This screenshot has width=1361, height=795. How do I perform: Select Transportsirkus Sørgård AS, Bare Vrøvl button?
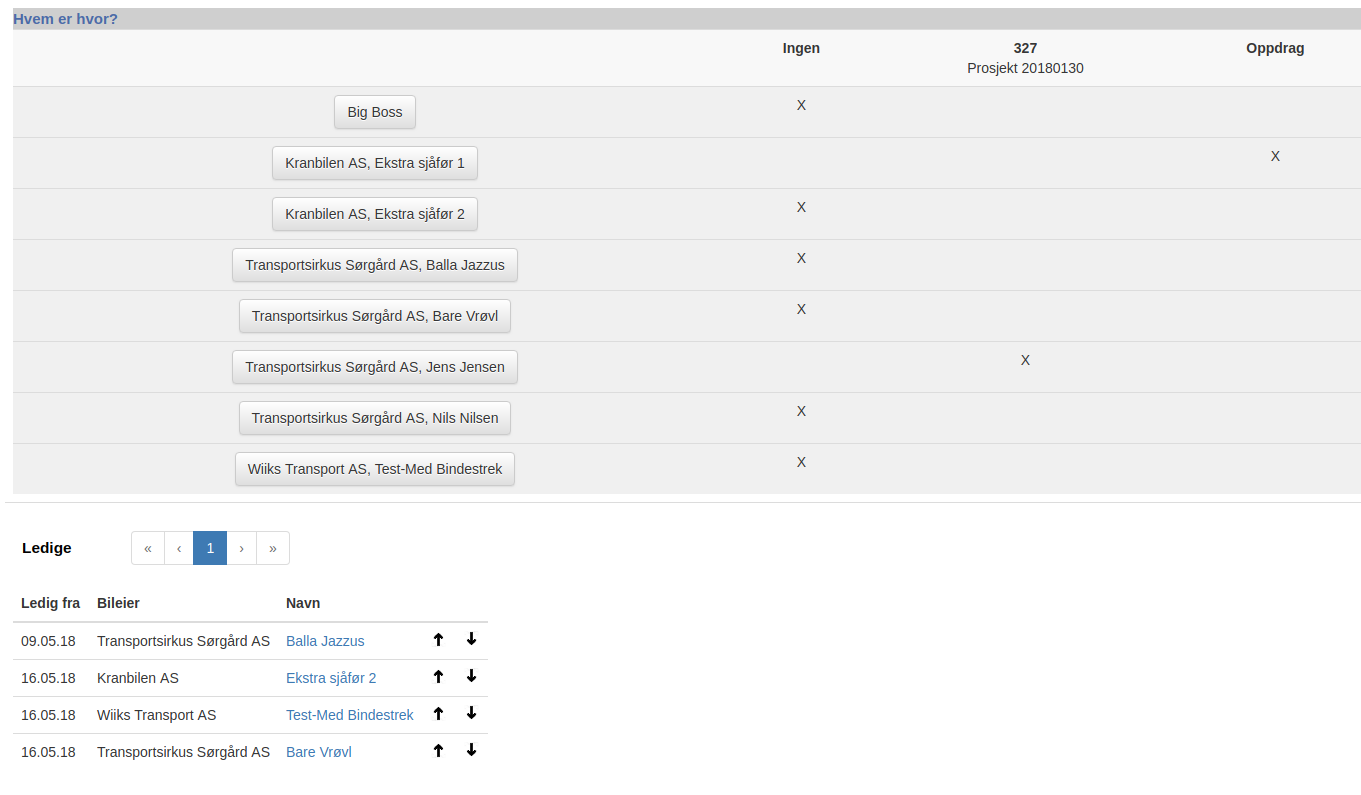[375, 316]
